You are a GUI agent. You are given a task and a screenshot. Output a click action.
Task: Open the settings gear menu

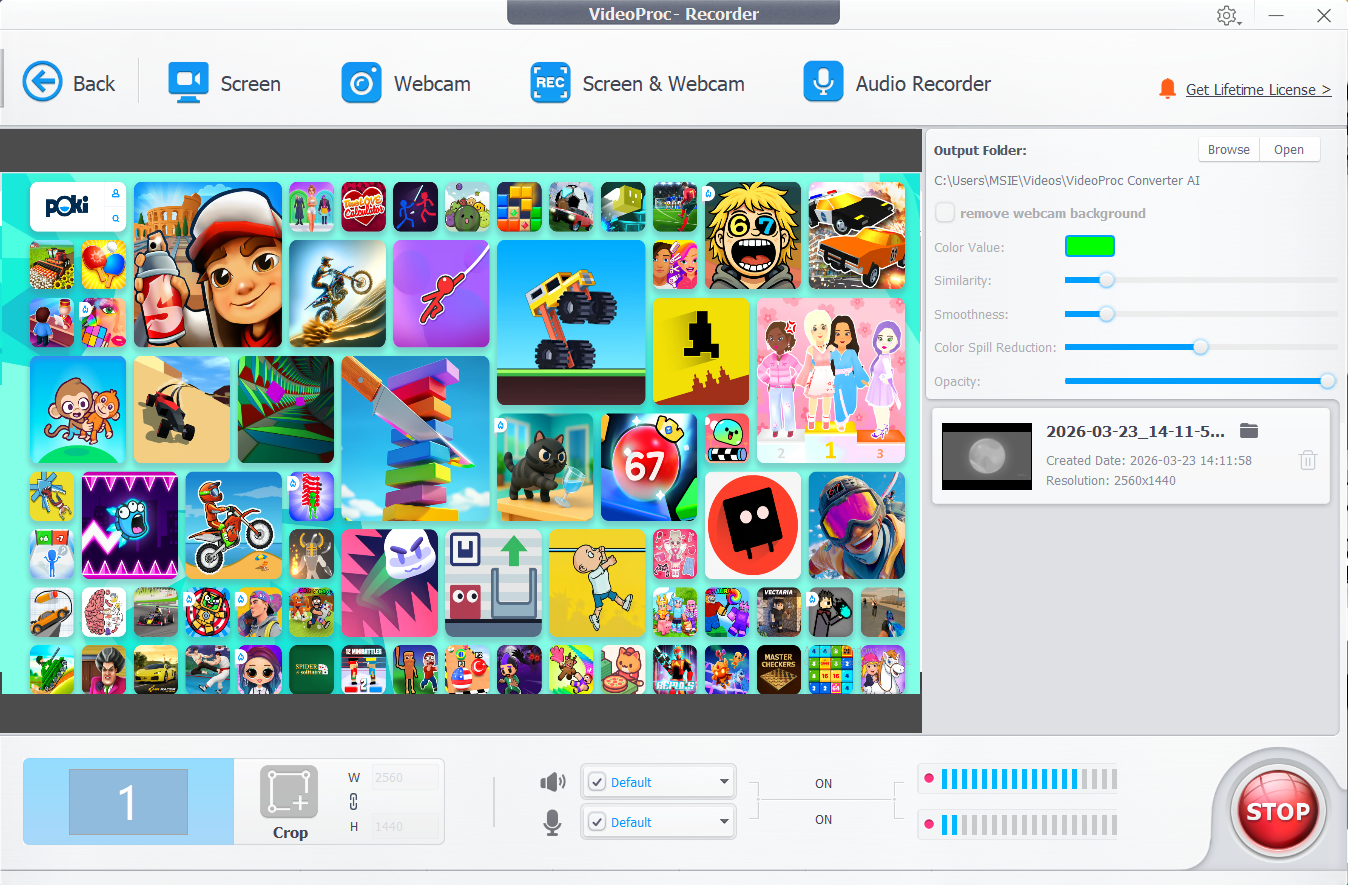(1228, 16)
